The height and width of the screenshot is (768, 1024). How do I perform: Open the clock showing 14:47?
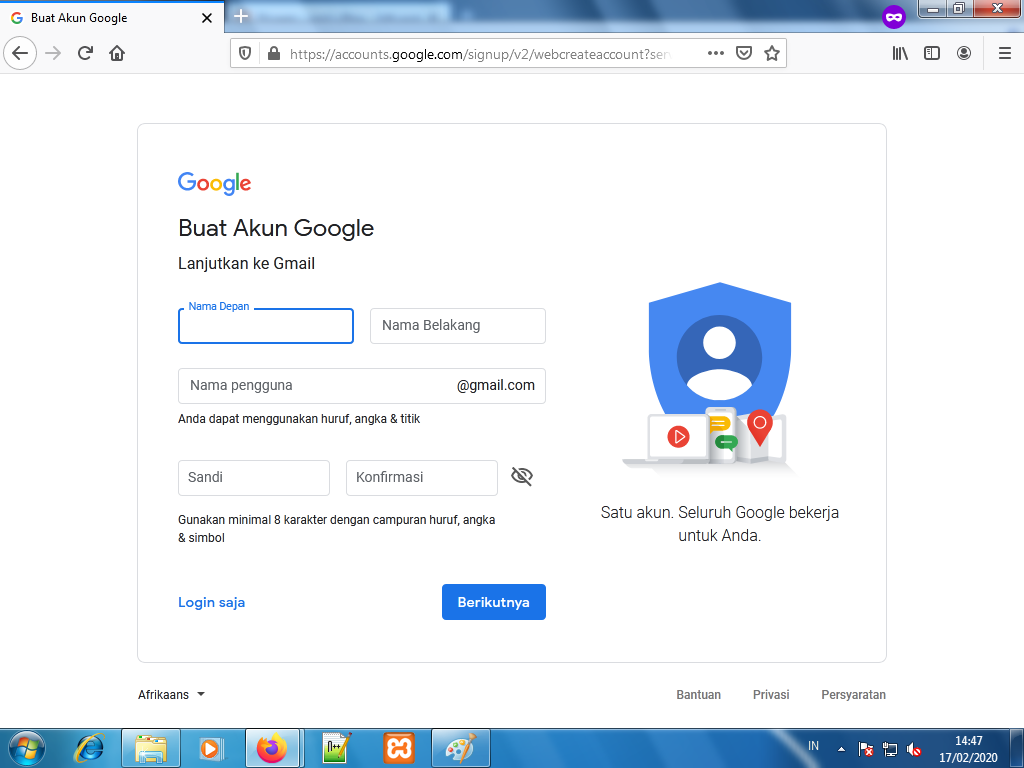968,749
